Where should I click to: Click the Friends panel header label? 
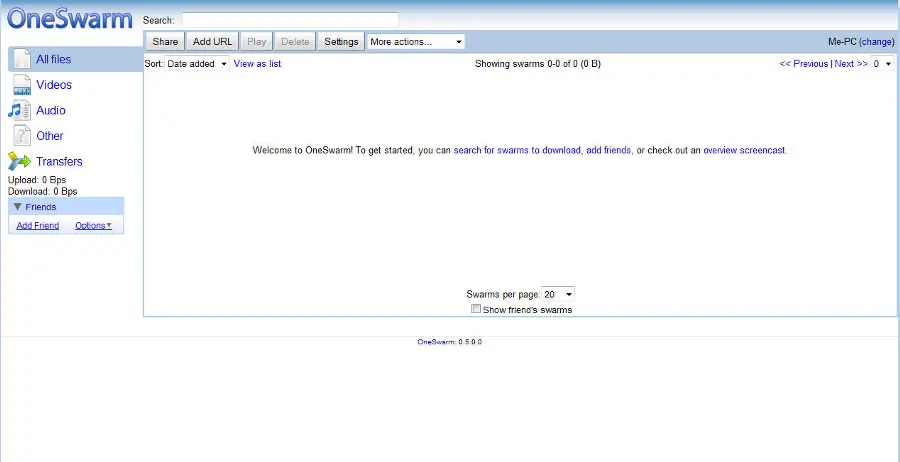(41, 207)
